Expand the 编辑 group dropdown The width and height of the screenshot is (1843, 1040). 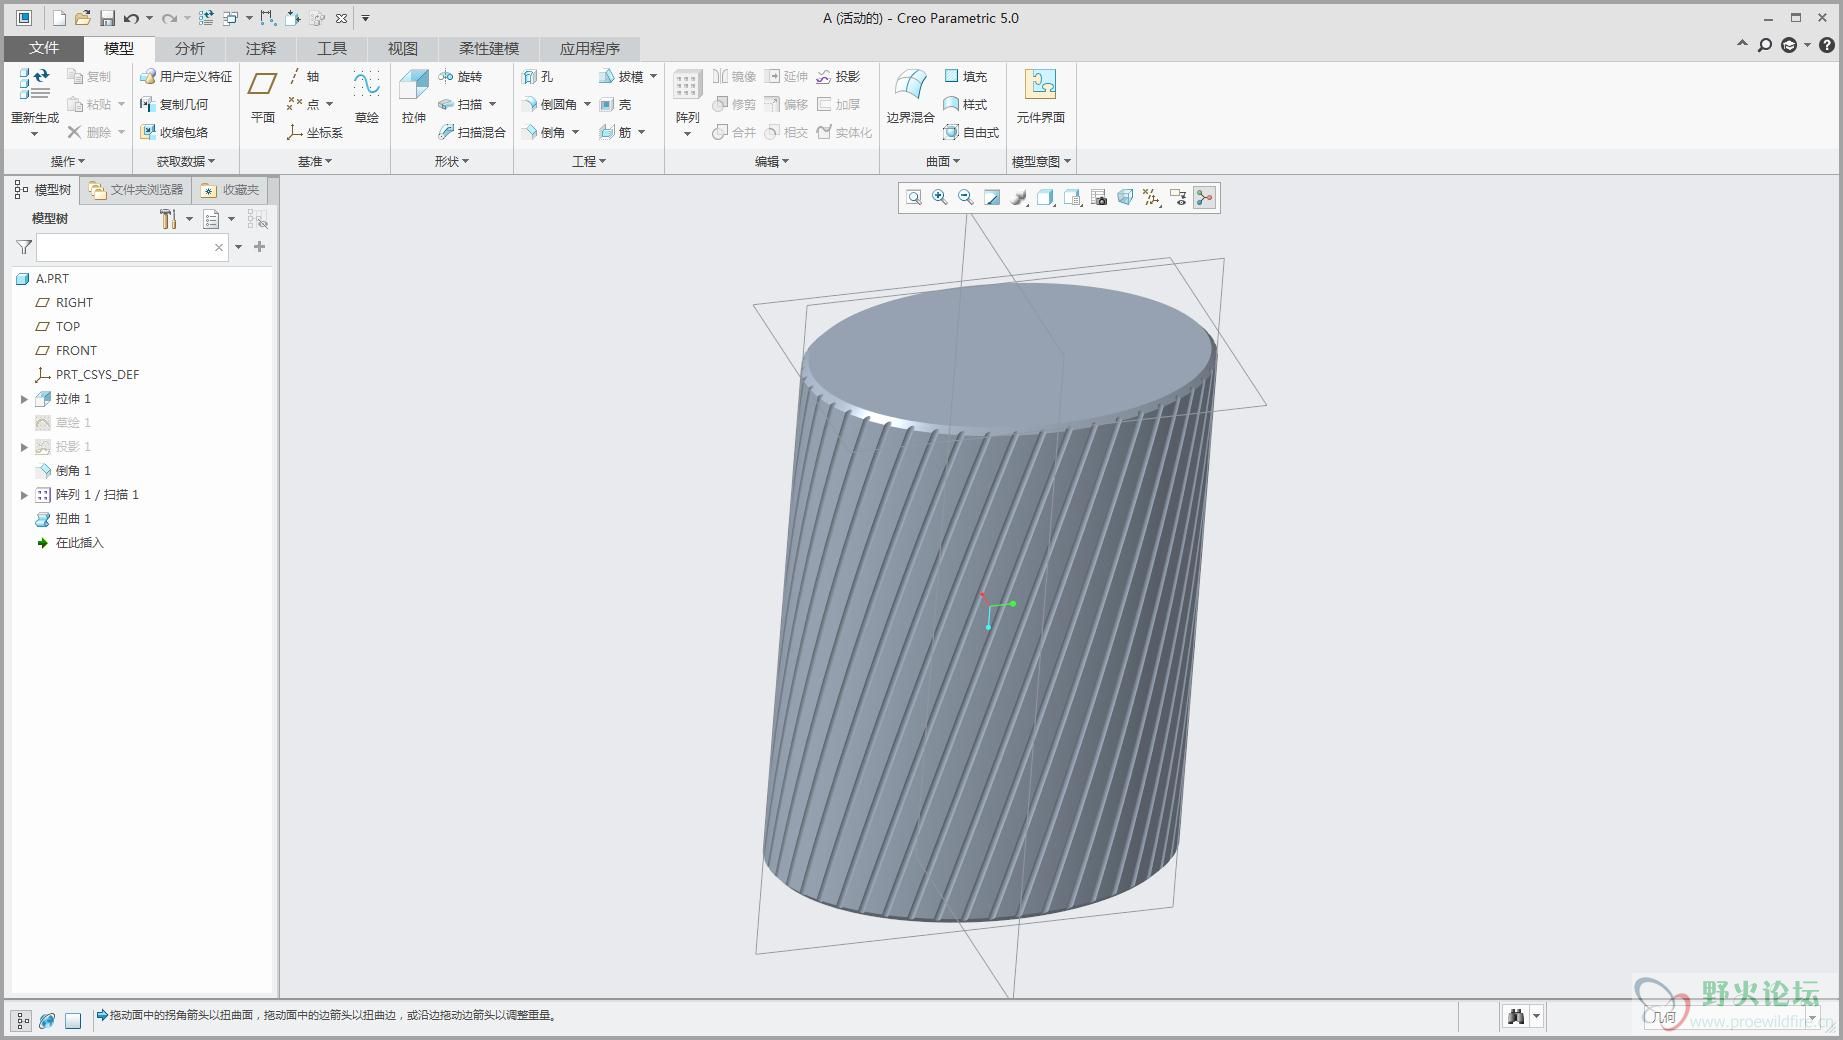772,161
